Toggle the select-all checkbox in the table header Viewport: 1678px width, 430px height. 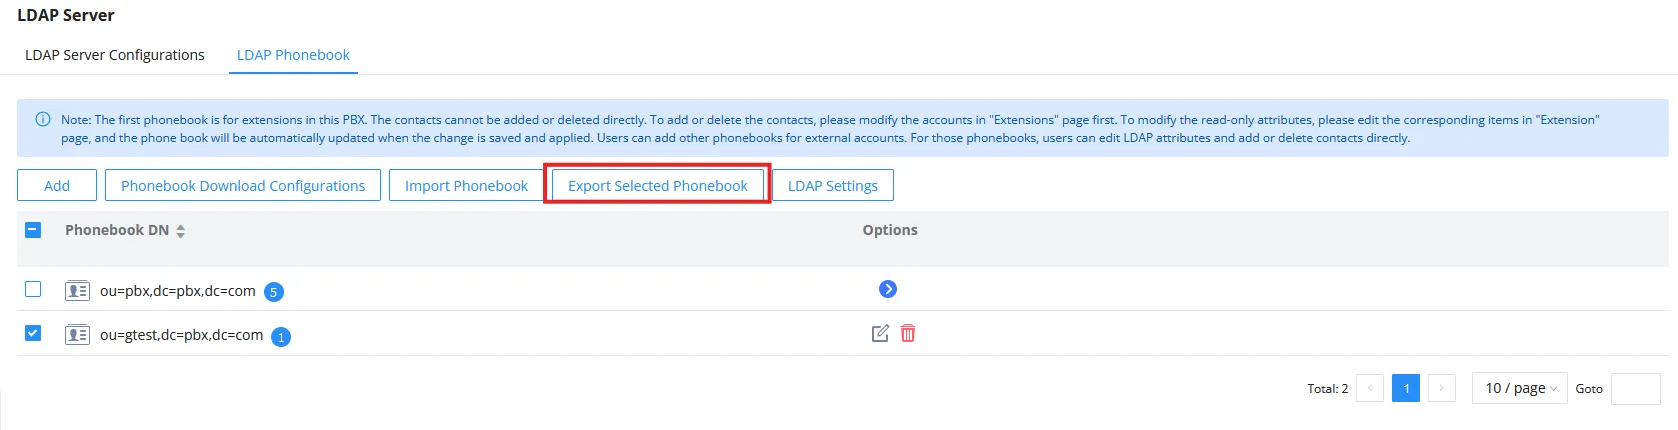33,229
